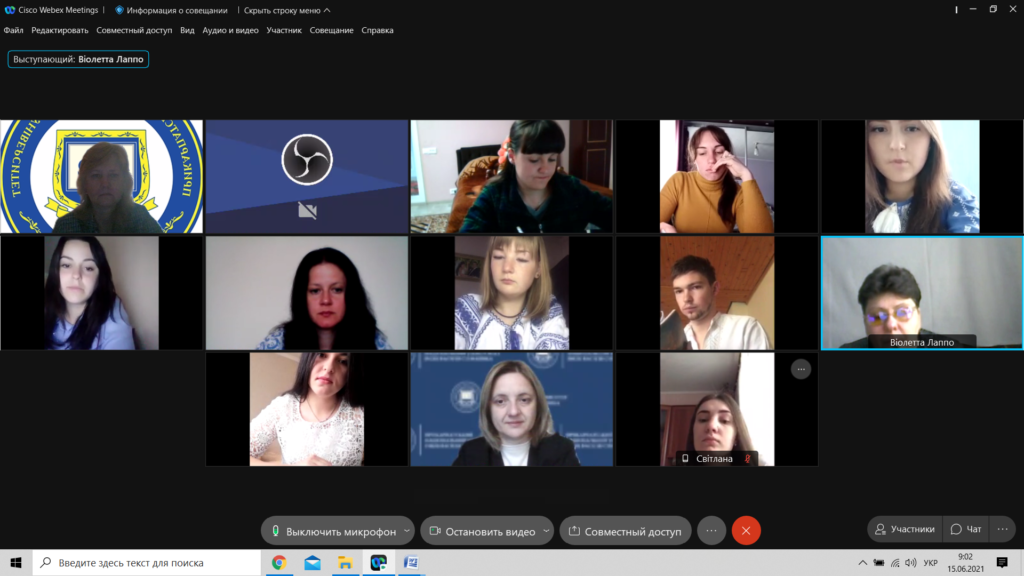
Task: Click the three-dot menu on Світлана's video tile
Action: click(x=800, y=369)
